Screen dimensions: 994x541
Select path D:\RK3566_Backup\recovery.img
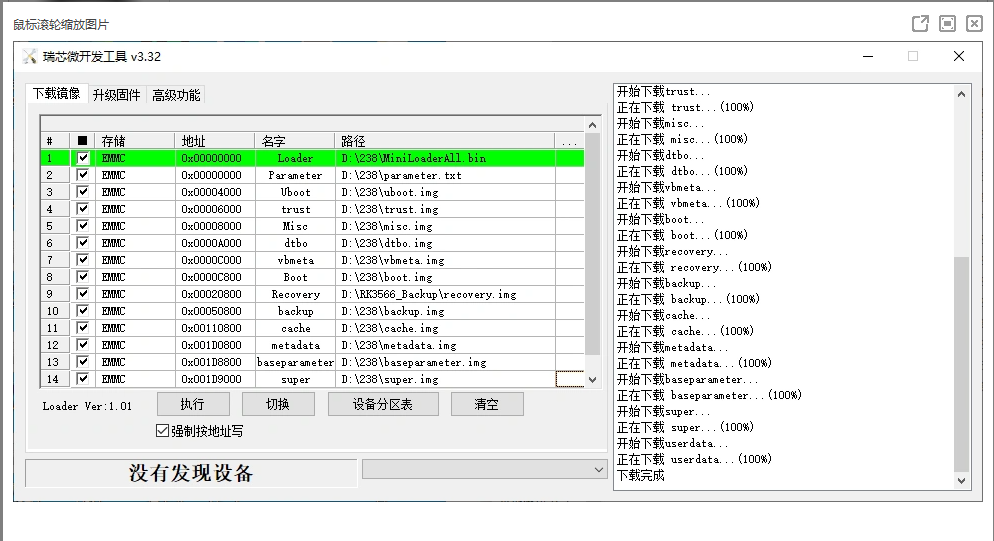pyautogui.click(x=429, y=294)
